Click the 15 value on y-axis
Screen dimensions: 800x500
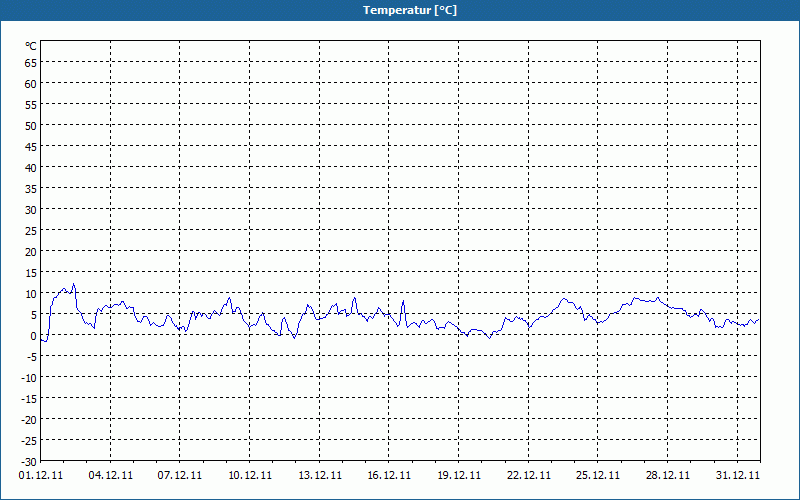[31, 273]
